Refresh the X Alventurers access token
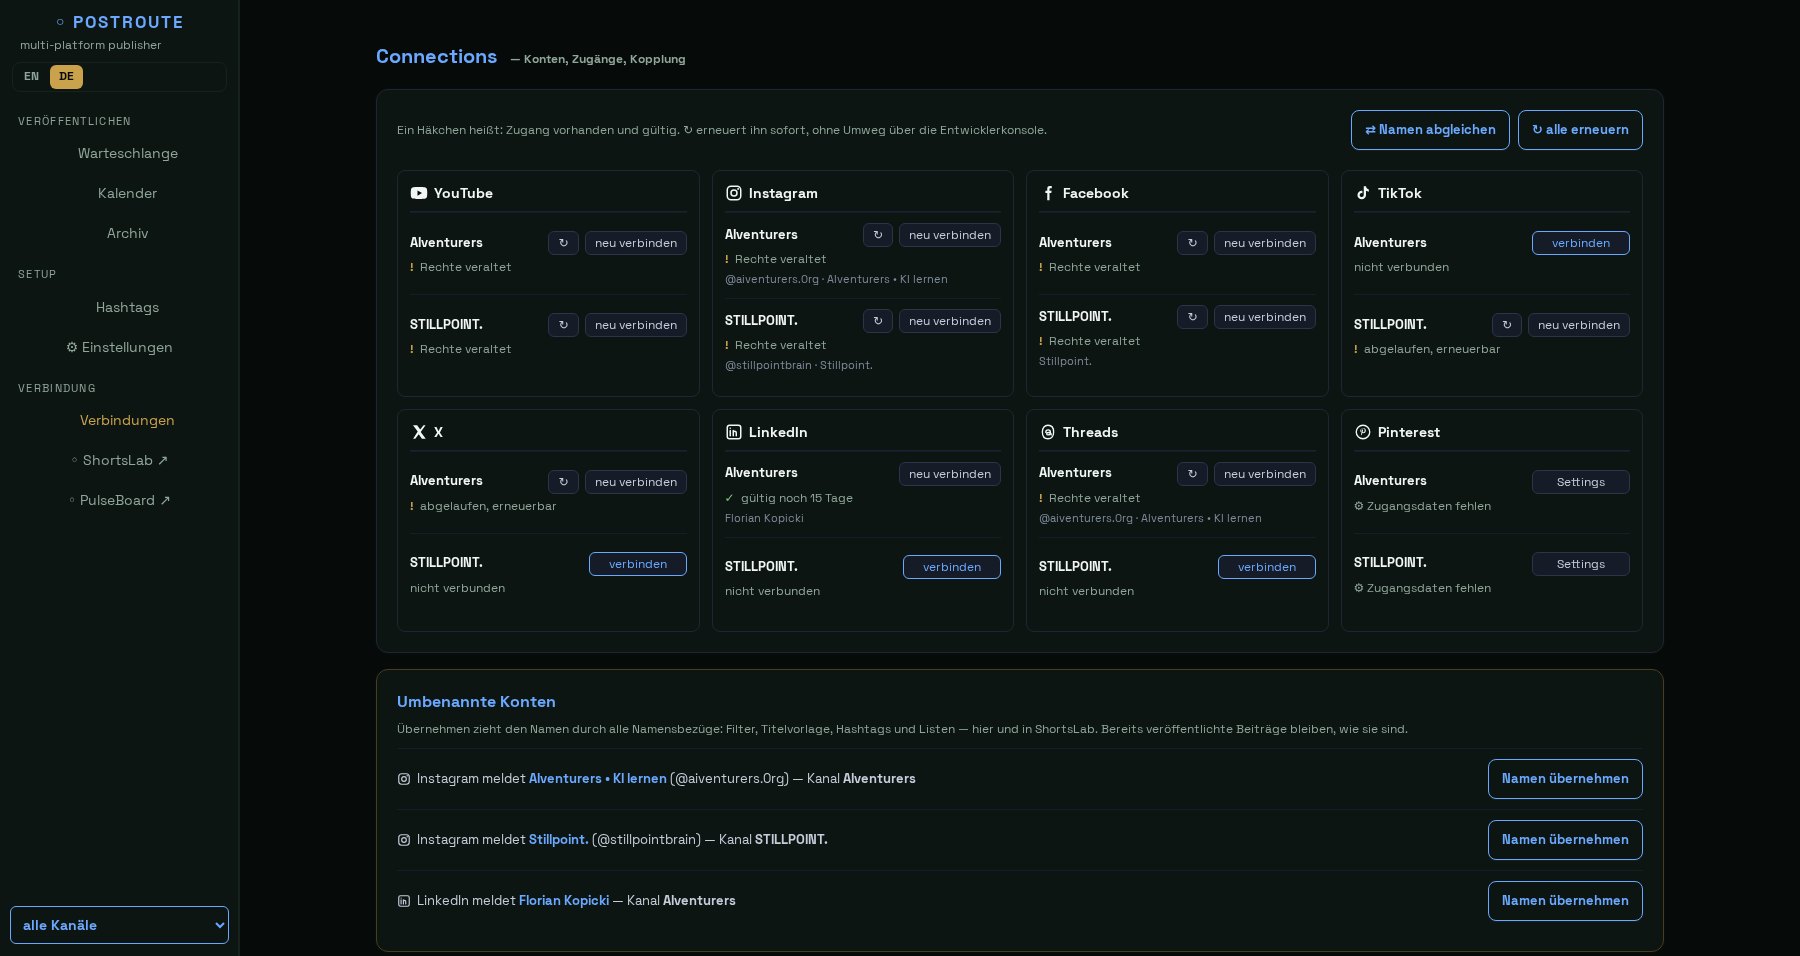Image resolution: width=1800 pixels, height=956 pixels. [x=563, y=482]
